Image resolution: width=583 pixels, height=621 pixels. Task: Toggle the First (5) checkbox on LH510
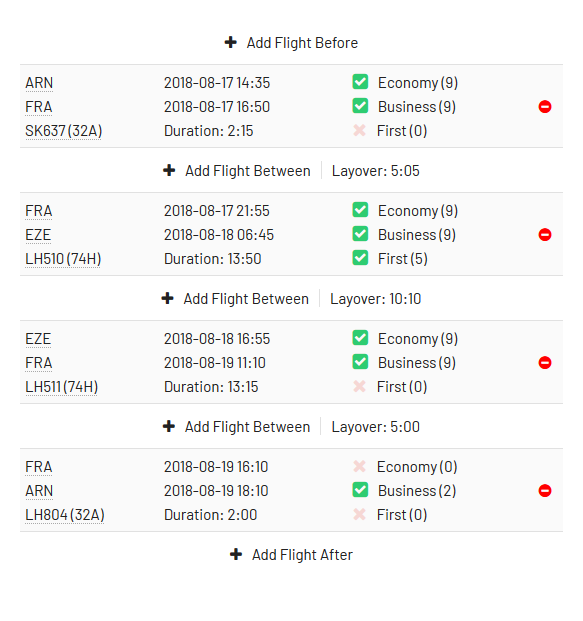(x=360, y=258)
